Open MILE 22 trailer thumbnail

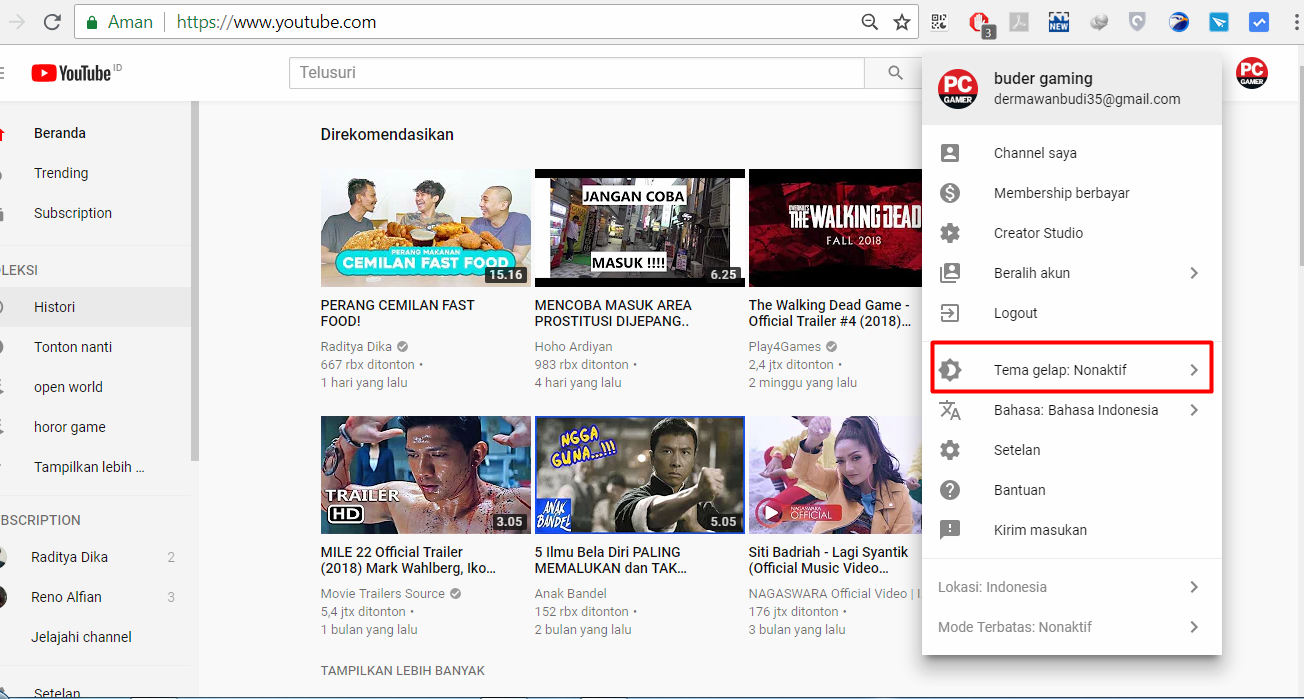click(x=426, y=475)
